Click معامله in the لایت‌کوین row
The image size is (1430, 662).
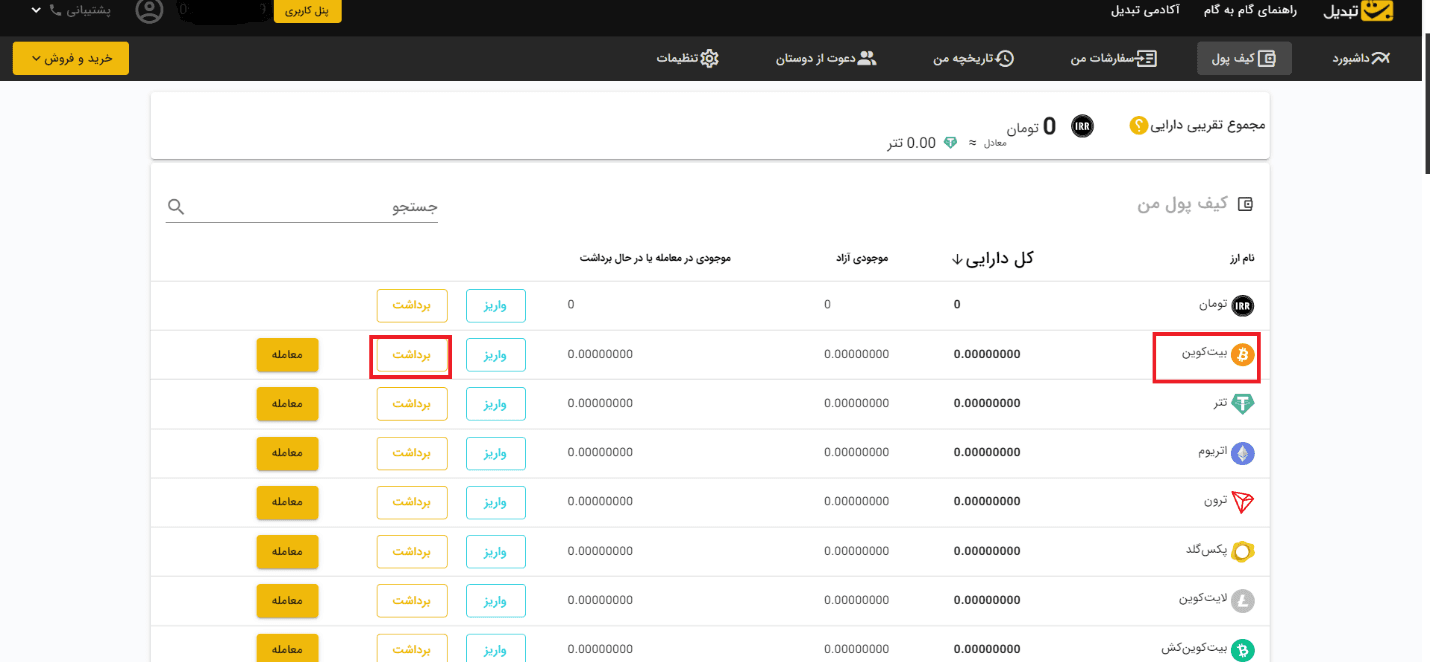tap(288, 601)
